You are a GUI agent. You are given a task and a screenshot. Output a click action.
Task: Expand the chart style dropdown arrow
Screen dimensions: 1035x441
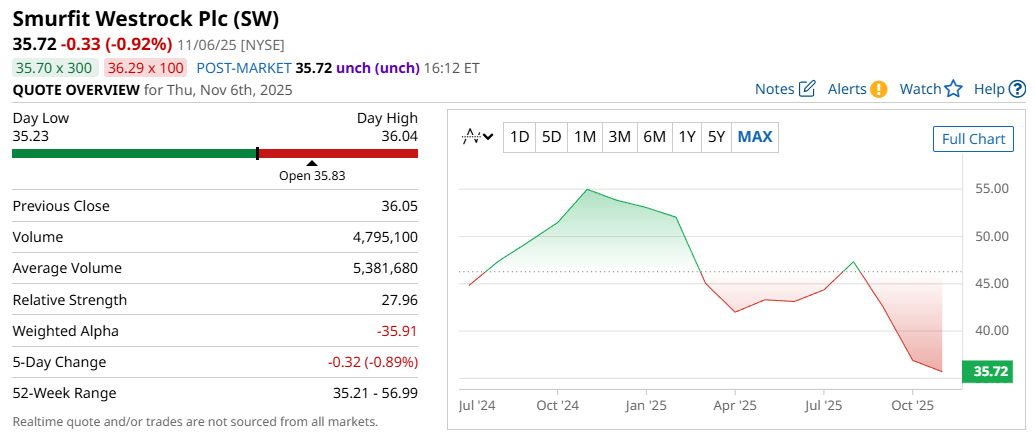point(488,137)
